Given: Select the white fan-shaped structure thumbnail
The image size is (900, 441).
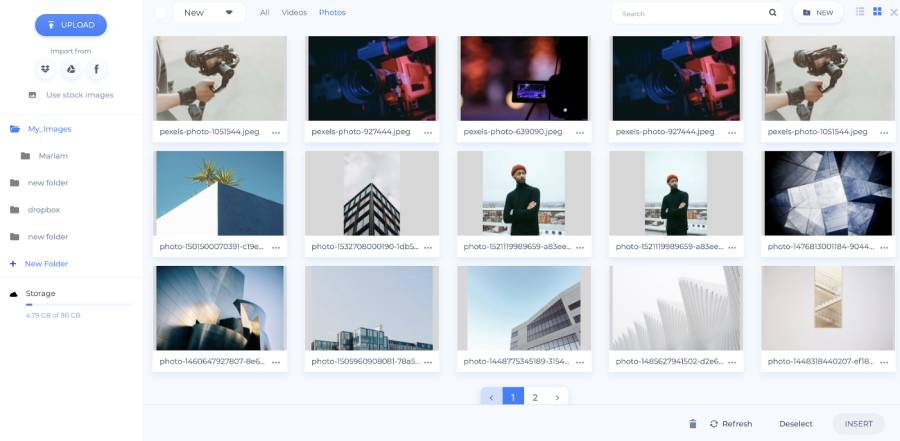Looking at the screenshot, I should coord(676,308).
